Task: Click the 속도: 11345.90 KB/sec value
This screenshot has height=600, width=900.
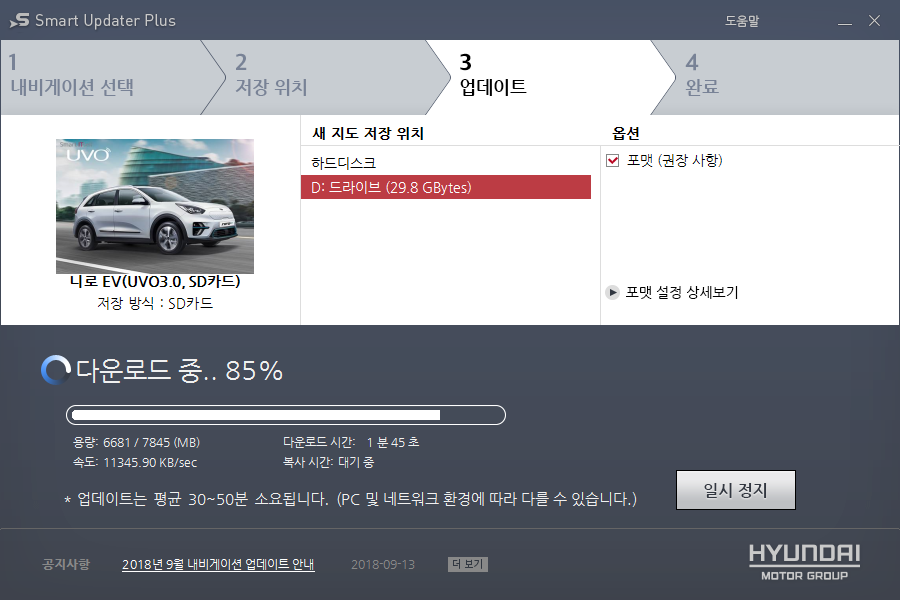Action: coord(135,463)
